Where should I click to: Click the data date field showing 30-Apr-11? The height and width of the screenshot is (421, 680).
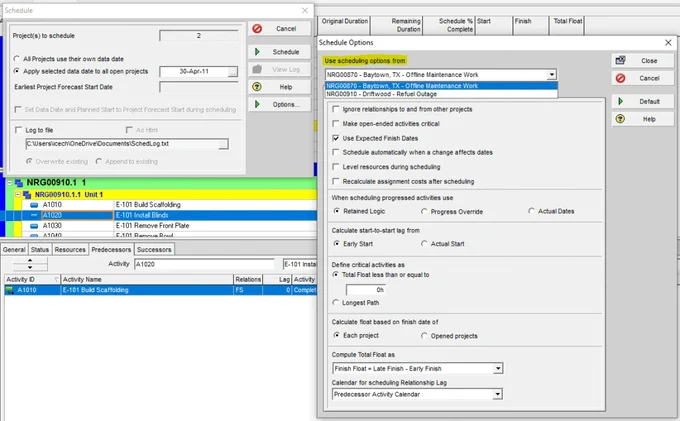pyautogui.click(x=194, y=72)
